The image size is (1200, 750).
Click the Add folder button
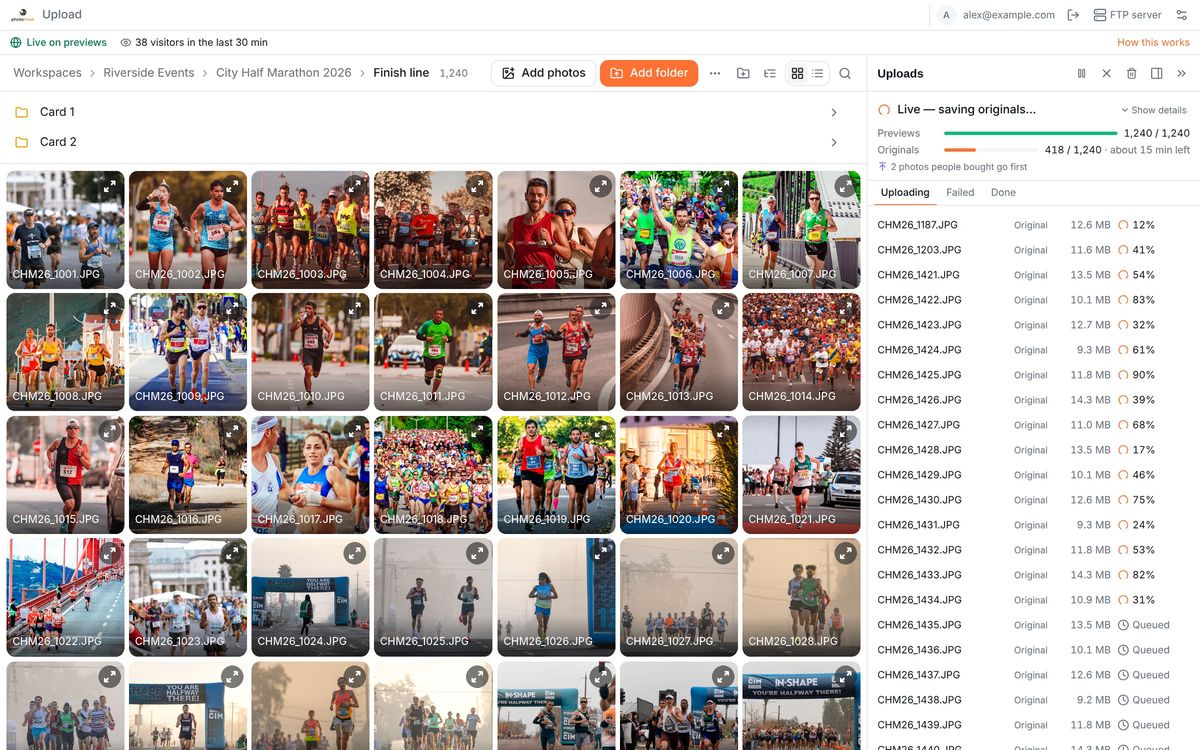click(649, 73)
